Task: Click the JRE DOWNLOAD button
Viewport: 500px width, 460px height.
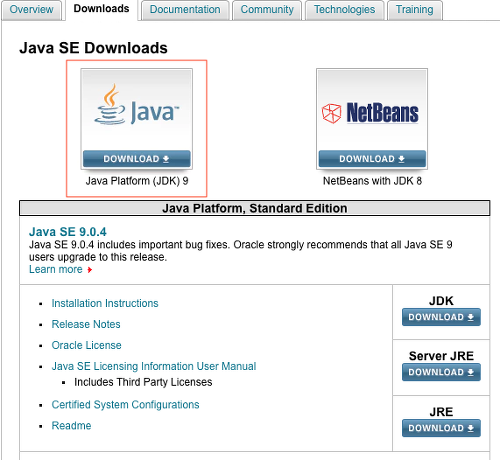Action: (x=441, y=428)
